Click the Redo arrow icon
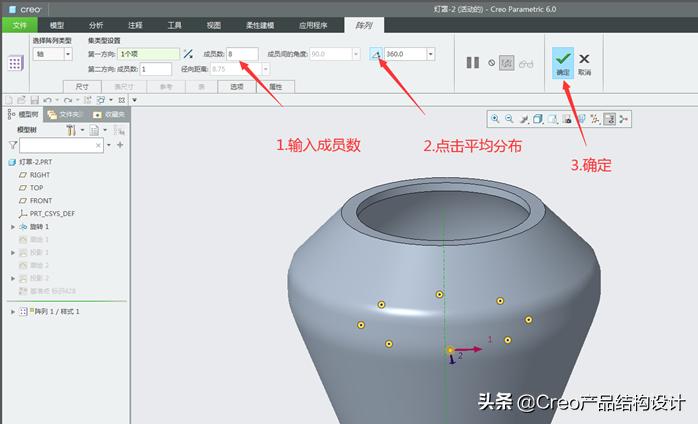 click(x=68, y=100)
